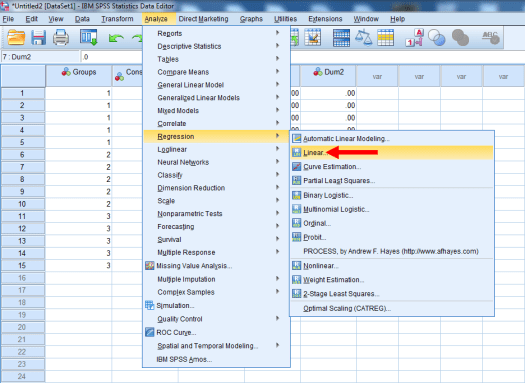This screenshot has height=383, width=525.
Task: Click the Spell Check ABC icon
Action: 491,37
